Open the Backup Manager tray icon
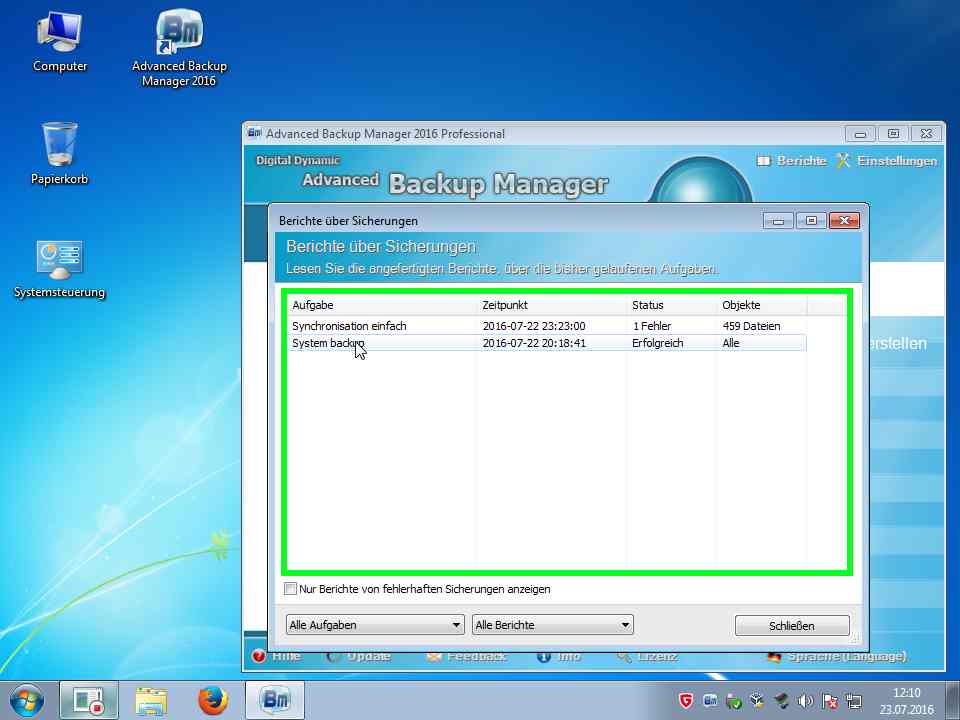 tap(710, 701)
